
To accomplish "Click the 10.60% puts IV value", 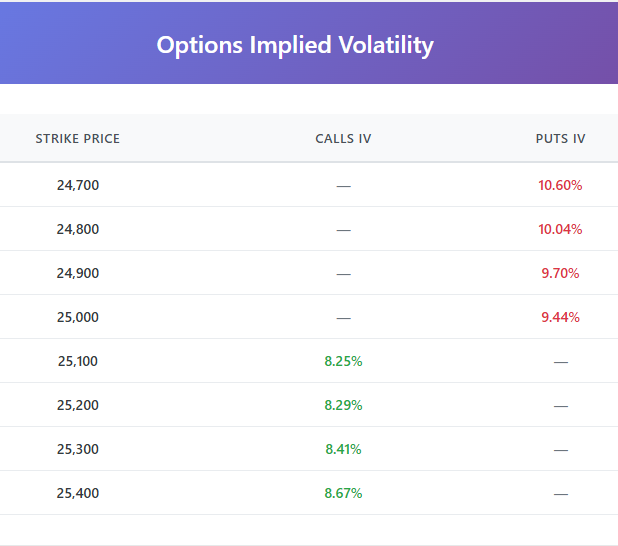I will point(560,185).
